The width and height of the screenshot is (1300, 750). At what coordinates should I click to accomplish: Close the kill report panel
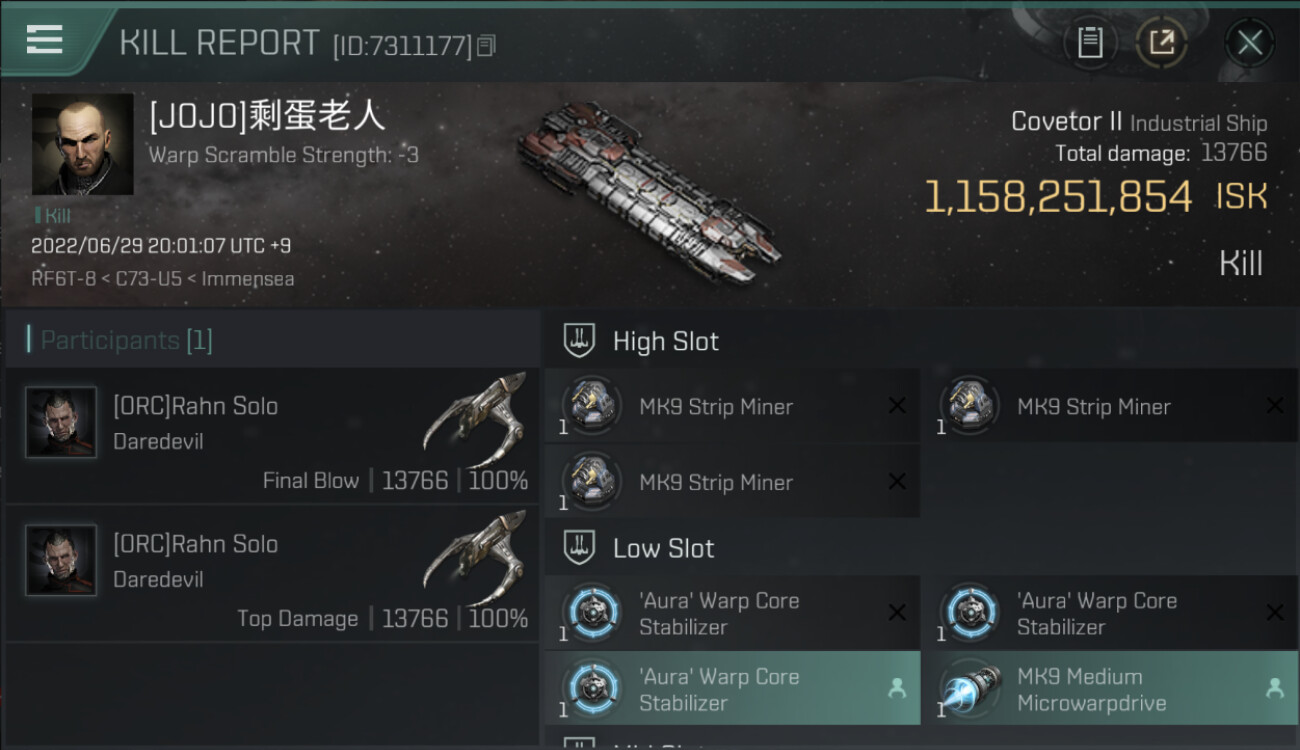point(1249,43)
